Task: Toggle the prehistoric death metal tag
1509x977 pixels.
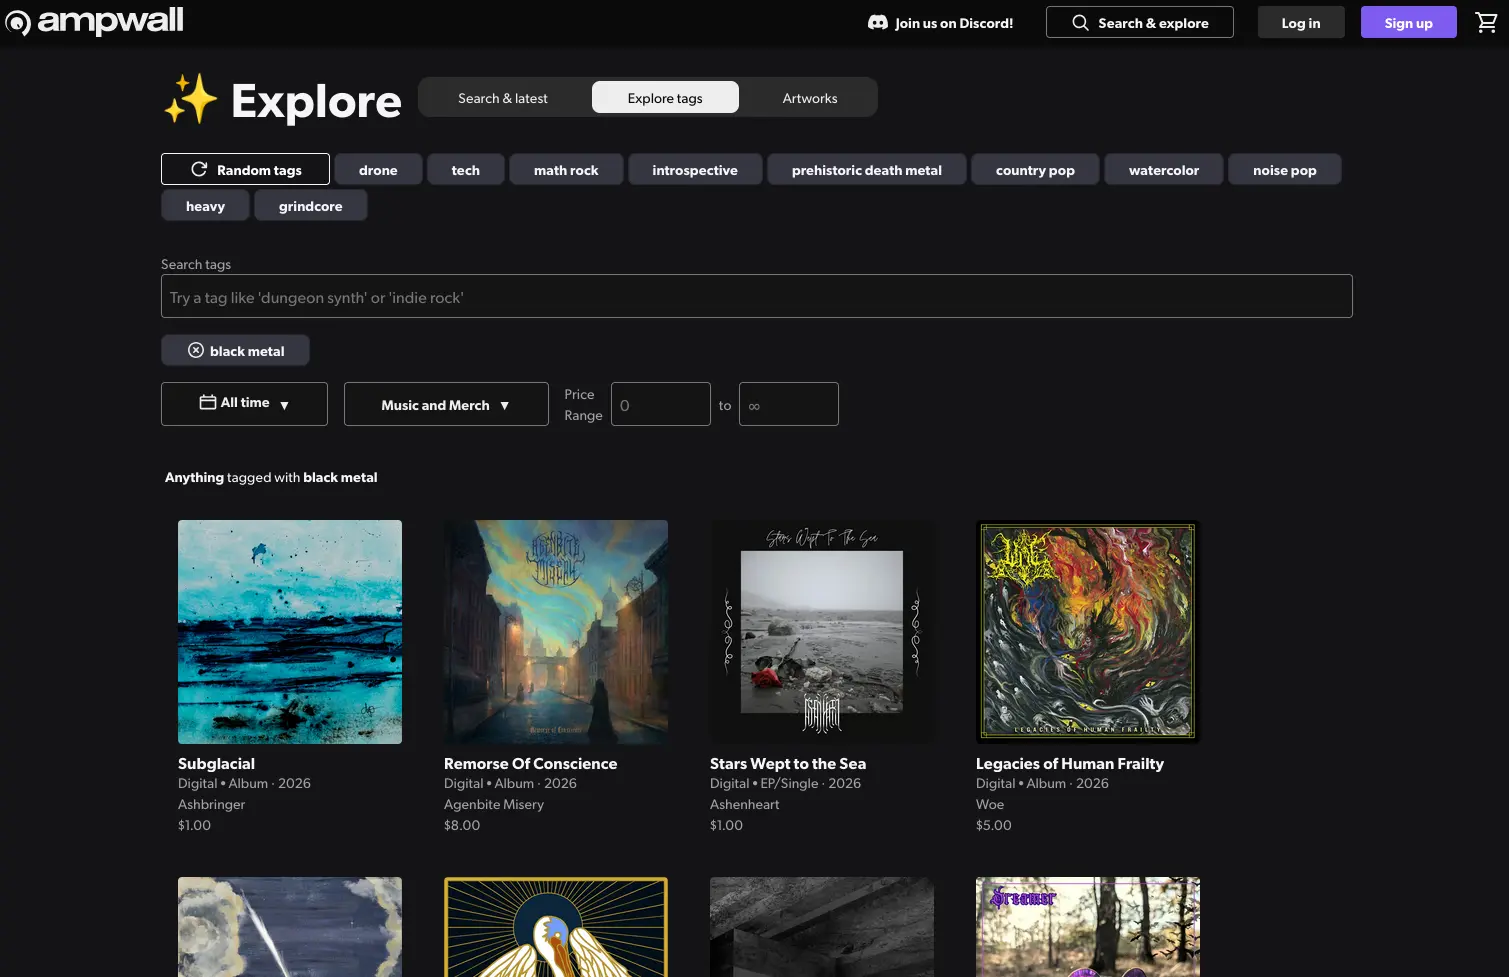Action: (x=866, y=170)
